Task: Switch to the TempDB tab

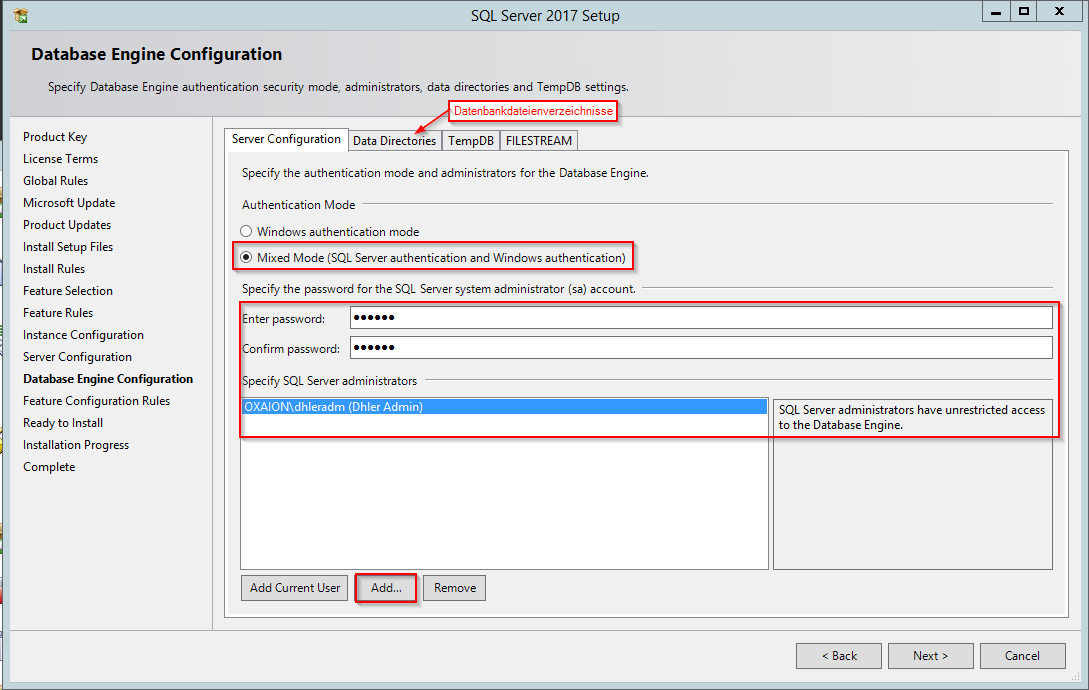Action: 471,140
